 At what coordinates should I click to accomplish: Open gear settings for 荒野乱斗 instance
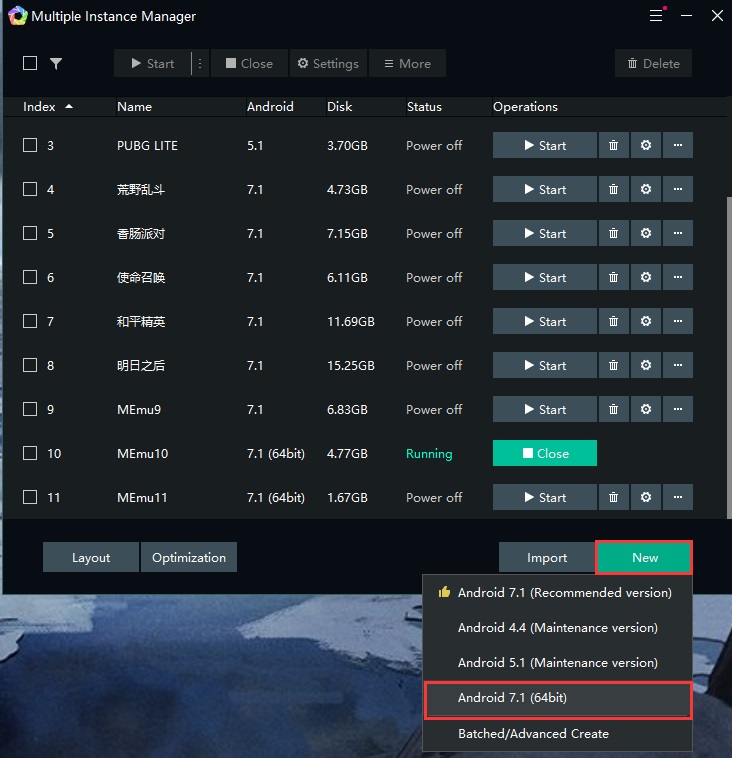[645, 189]
